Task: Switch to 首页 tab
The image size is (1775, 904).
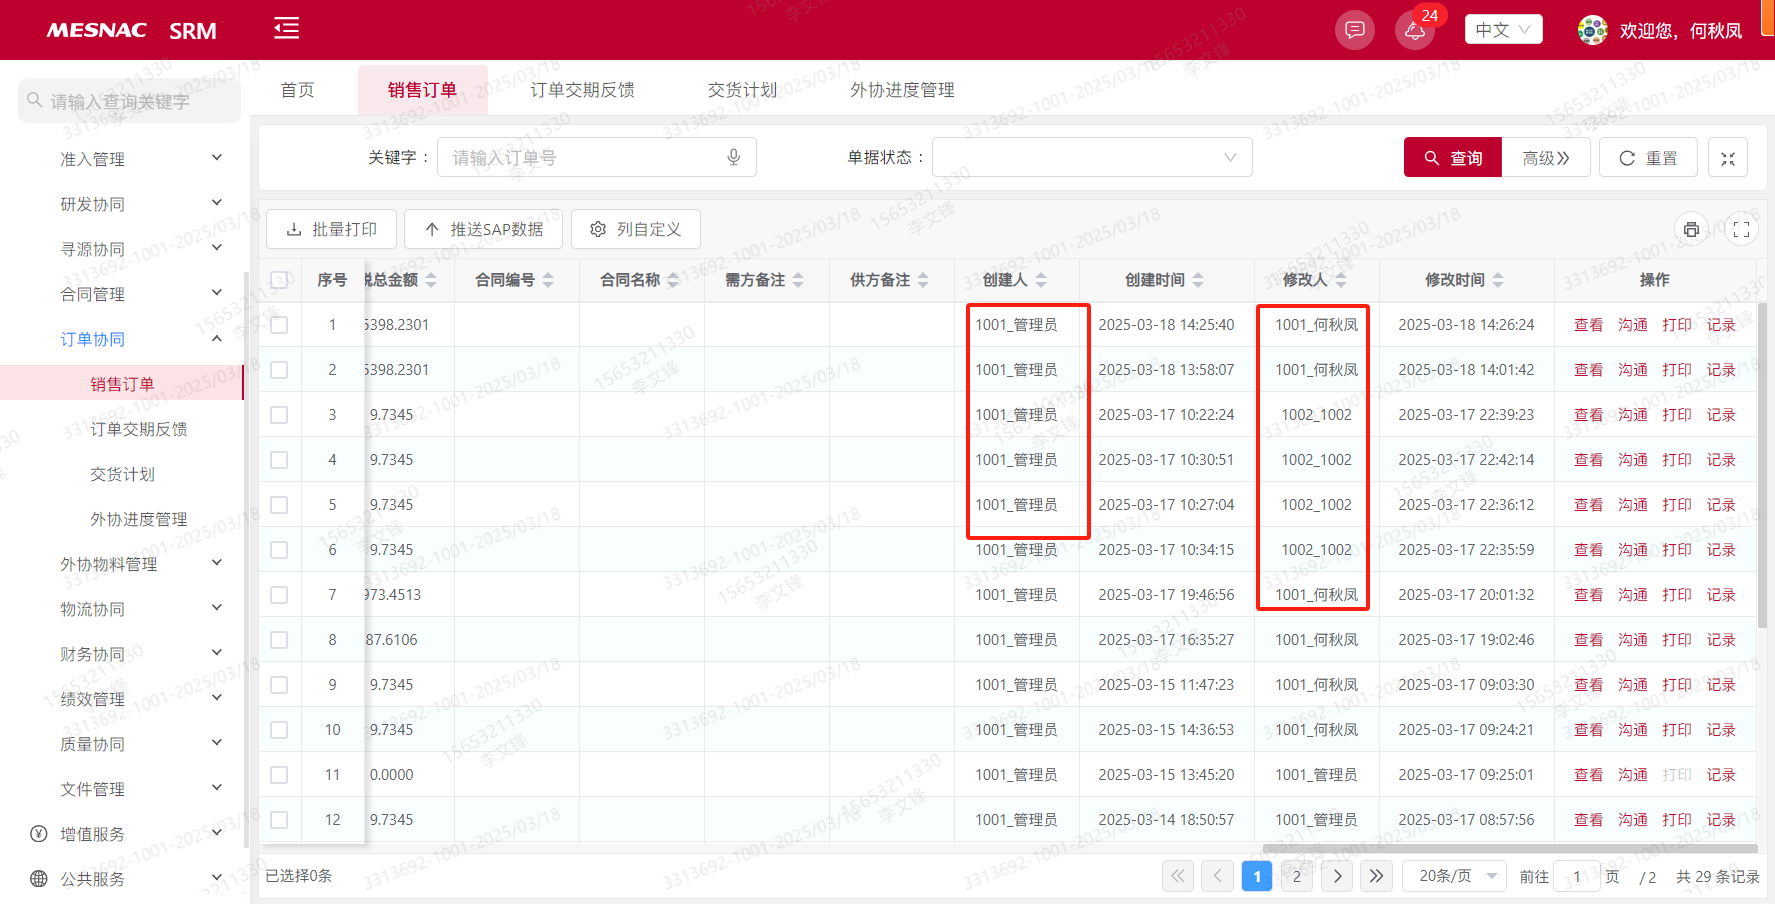Action: (297, 90)
